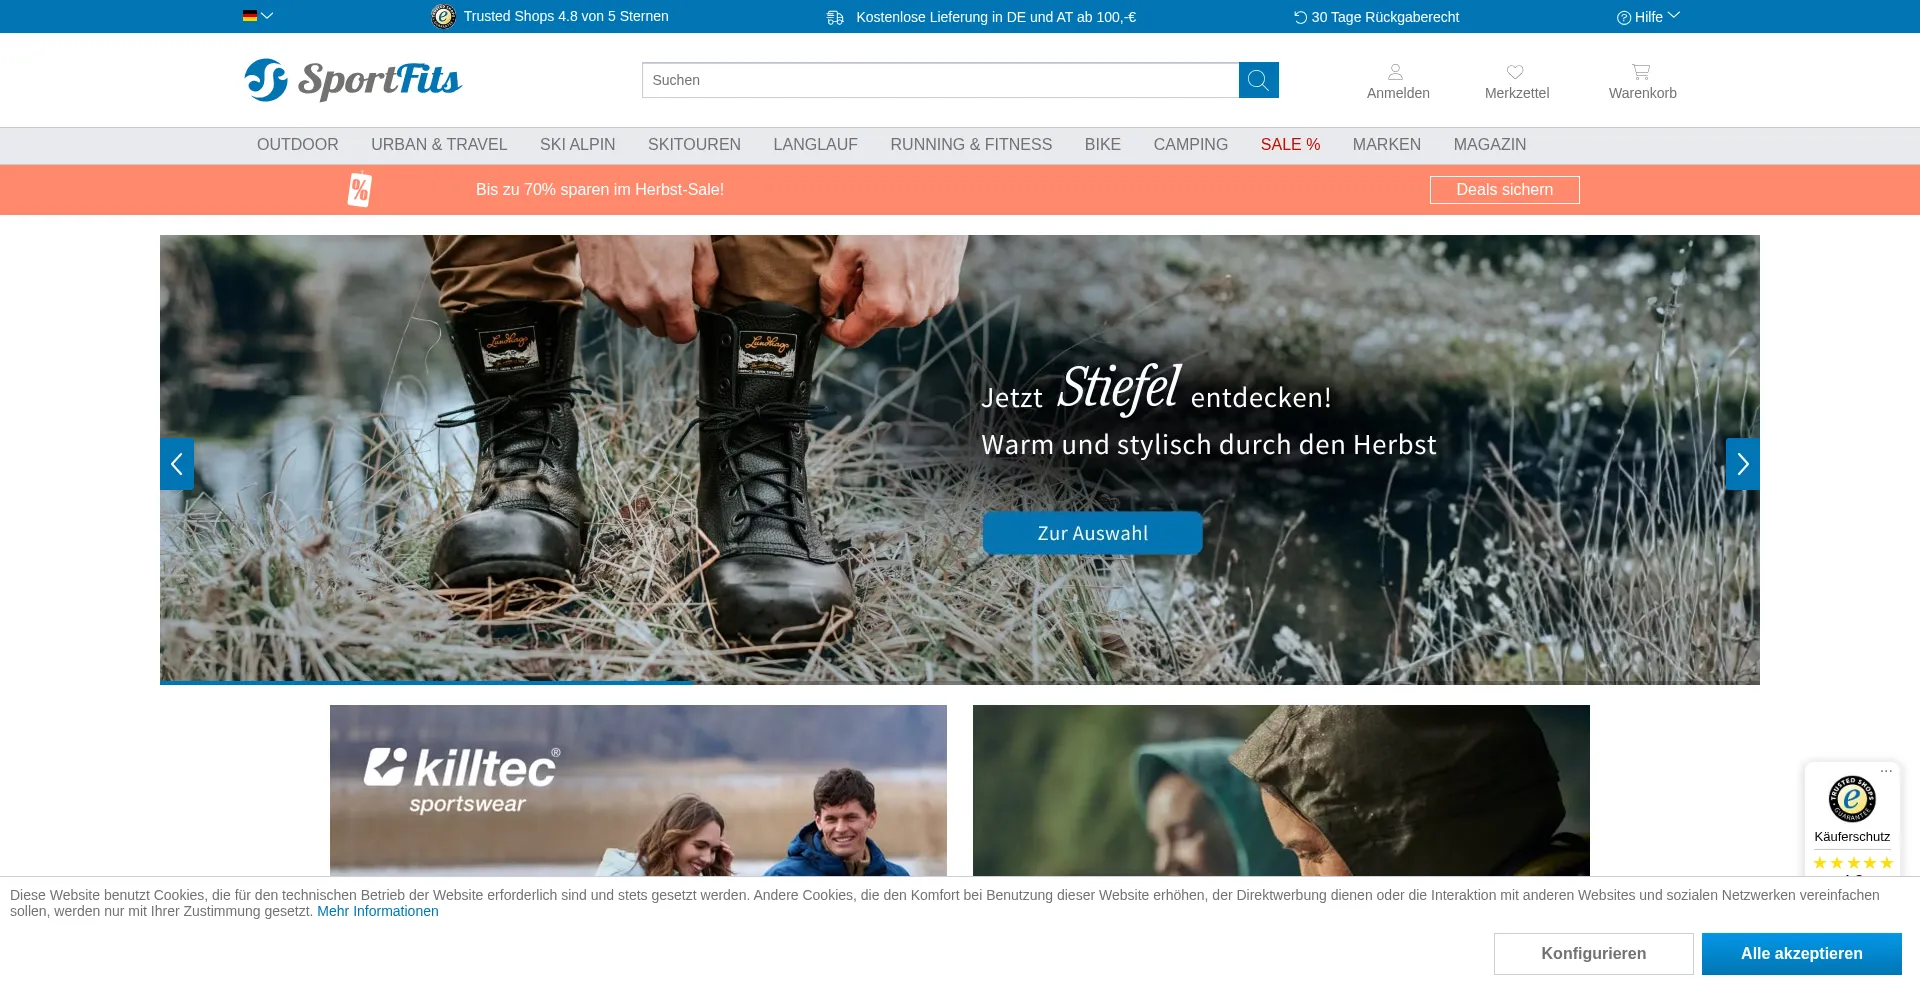Open the Anmelden account icon
This screenshot has height=993, width=1920.
pyautogui.click(x=1396, y=73)
